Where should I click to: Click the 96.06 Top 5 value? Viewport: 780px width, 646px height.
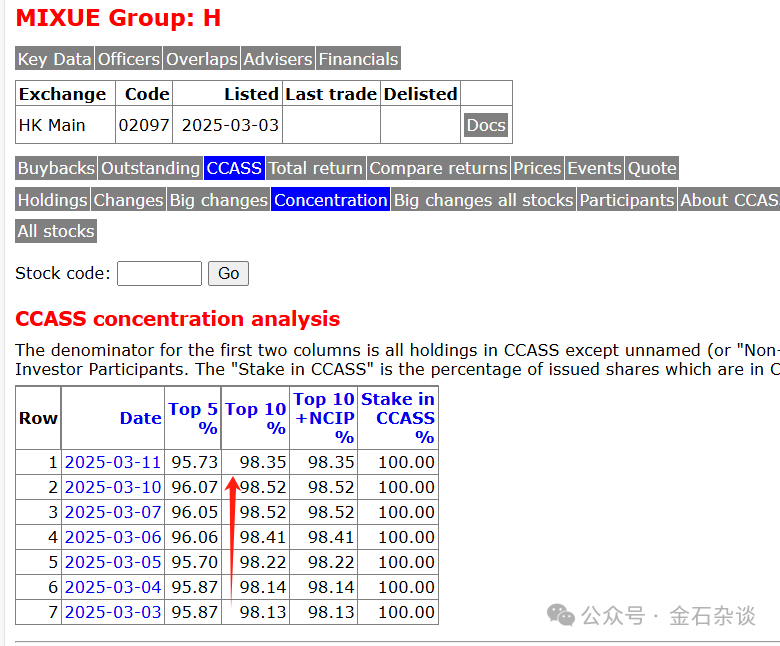195,538
